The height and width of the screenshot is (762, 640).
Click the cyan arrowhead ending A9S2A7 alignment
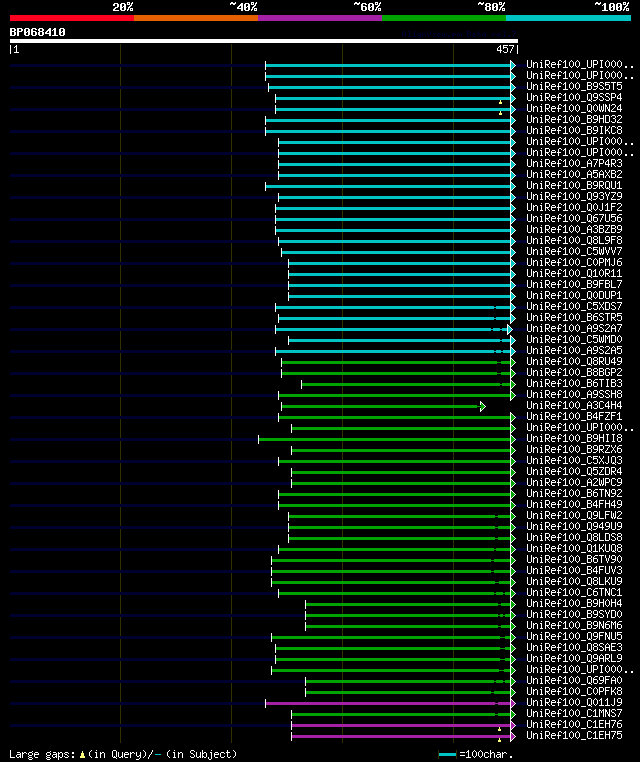(509, 329)
